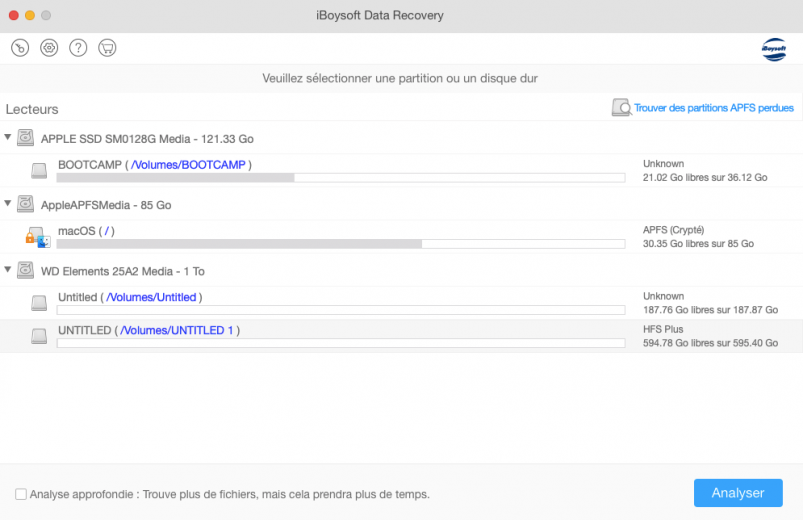Click the BOOTCAMP usage progress bar

point(341,178)
